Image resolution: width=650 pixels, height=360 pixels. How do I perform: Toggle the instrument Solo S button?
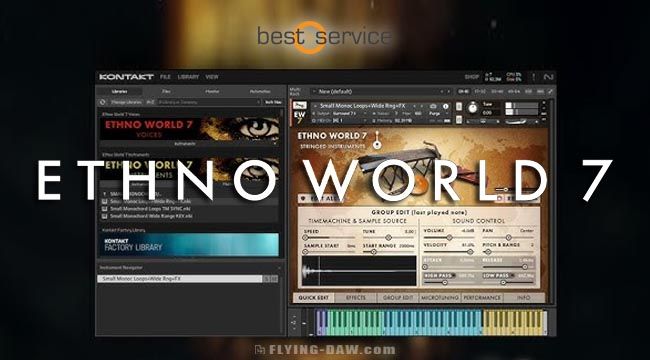pos(459,106)
